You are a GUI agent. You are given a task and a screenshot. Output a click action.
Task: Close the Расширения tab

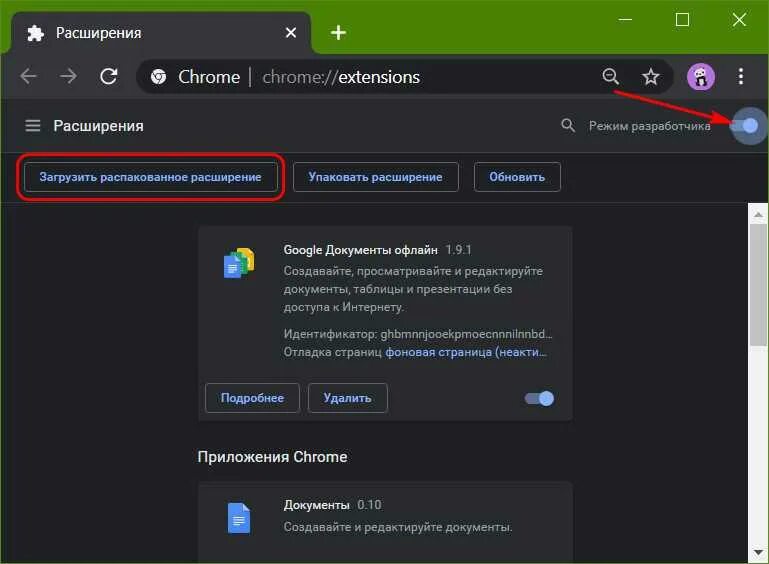pos(291,33)
